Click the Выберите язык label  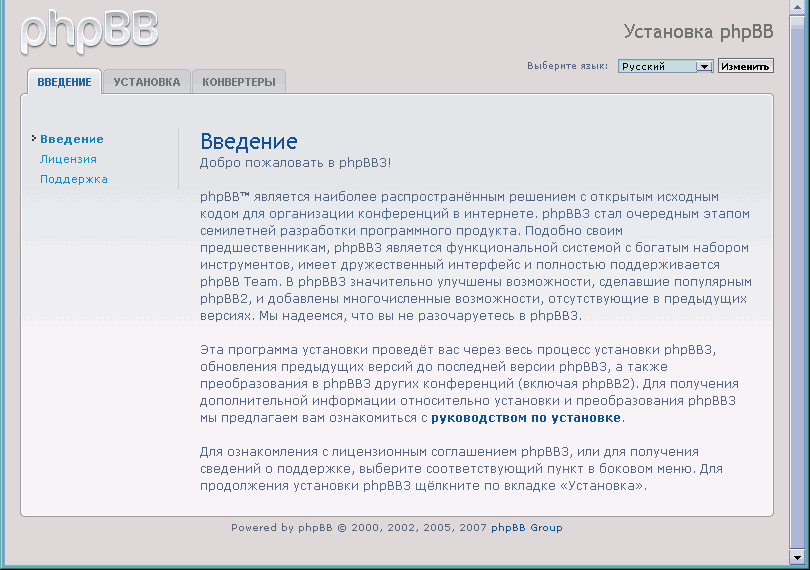click(x=567, y=67)
